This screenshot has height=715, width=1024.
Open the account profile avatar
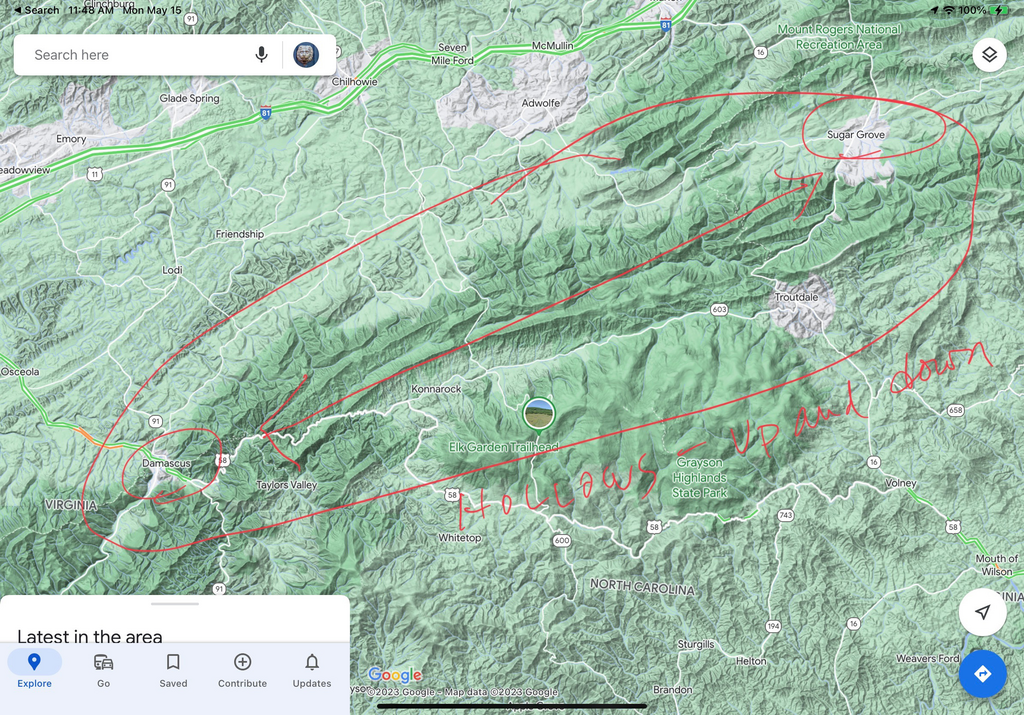tap(306, 55)
